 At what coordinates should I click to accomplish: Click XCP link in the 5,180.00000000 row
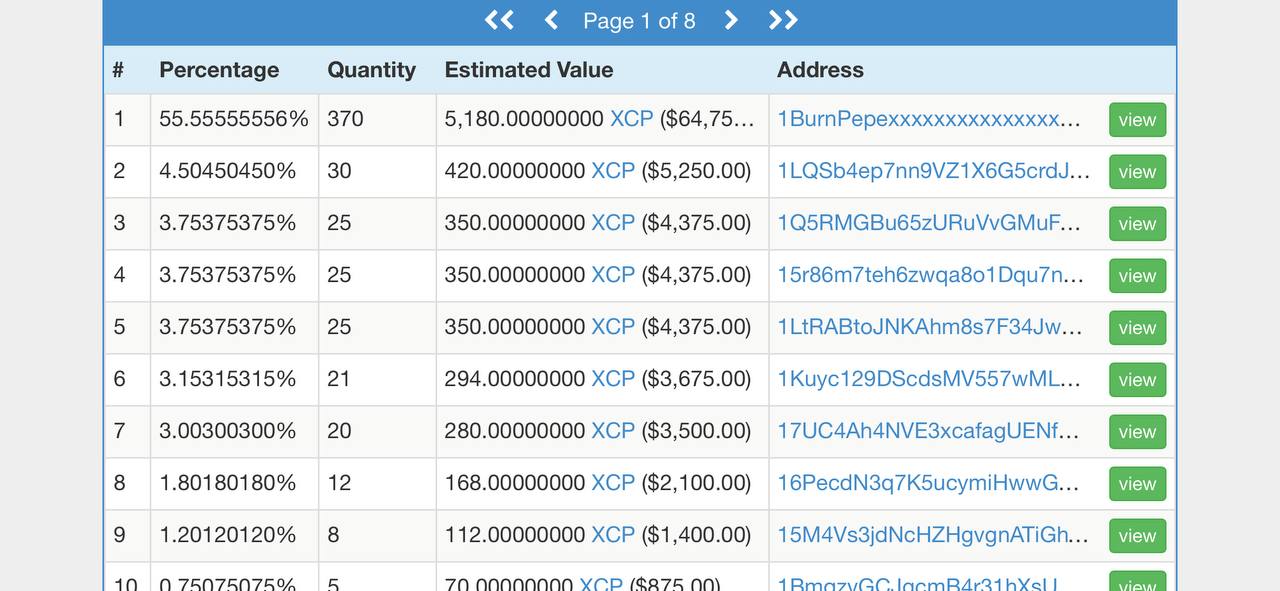coord(632,119)
